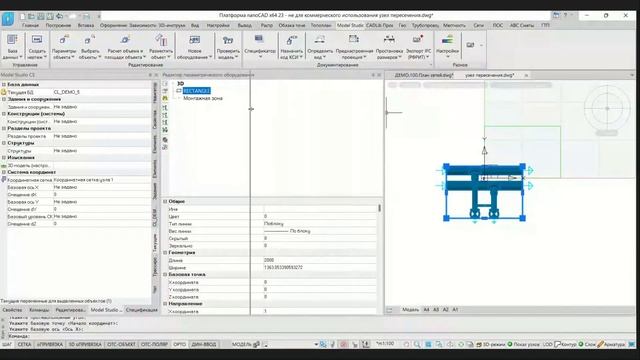
Task: Switch to DEMO.100 План drawing tab
Action: click(x=423, y=75)
